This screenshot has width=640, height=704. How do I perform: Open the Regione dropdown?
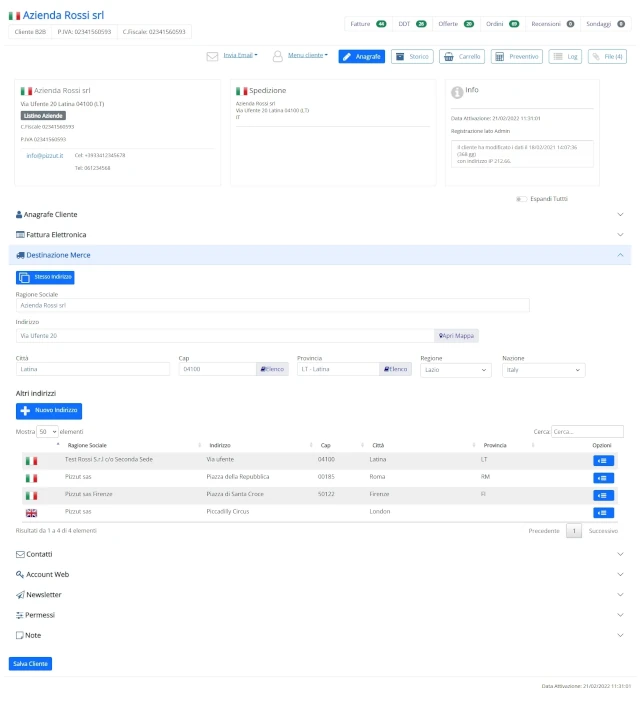pos(455,370)
